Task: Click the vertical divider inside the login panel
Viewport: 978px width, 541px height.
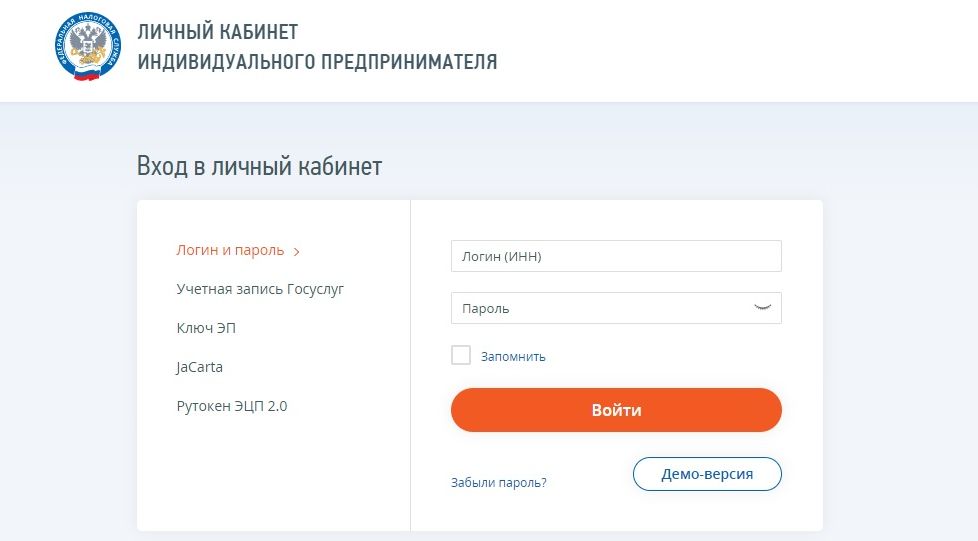Action: point(410,365)
